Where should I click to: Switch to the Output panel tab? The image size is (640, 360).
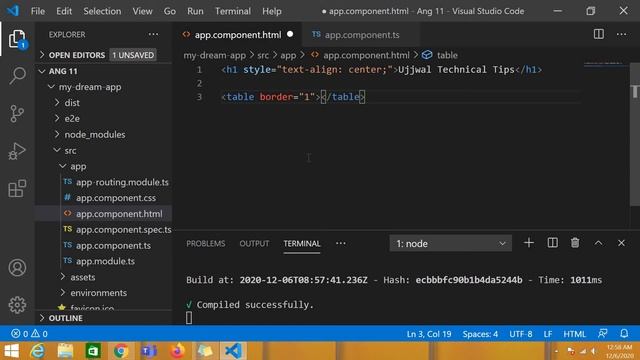[254, 243]
